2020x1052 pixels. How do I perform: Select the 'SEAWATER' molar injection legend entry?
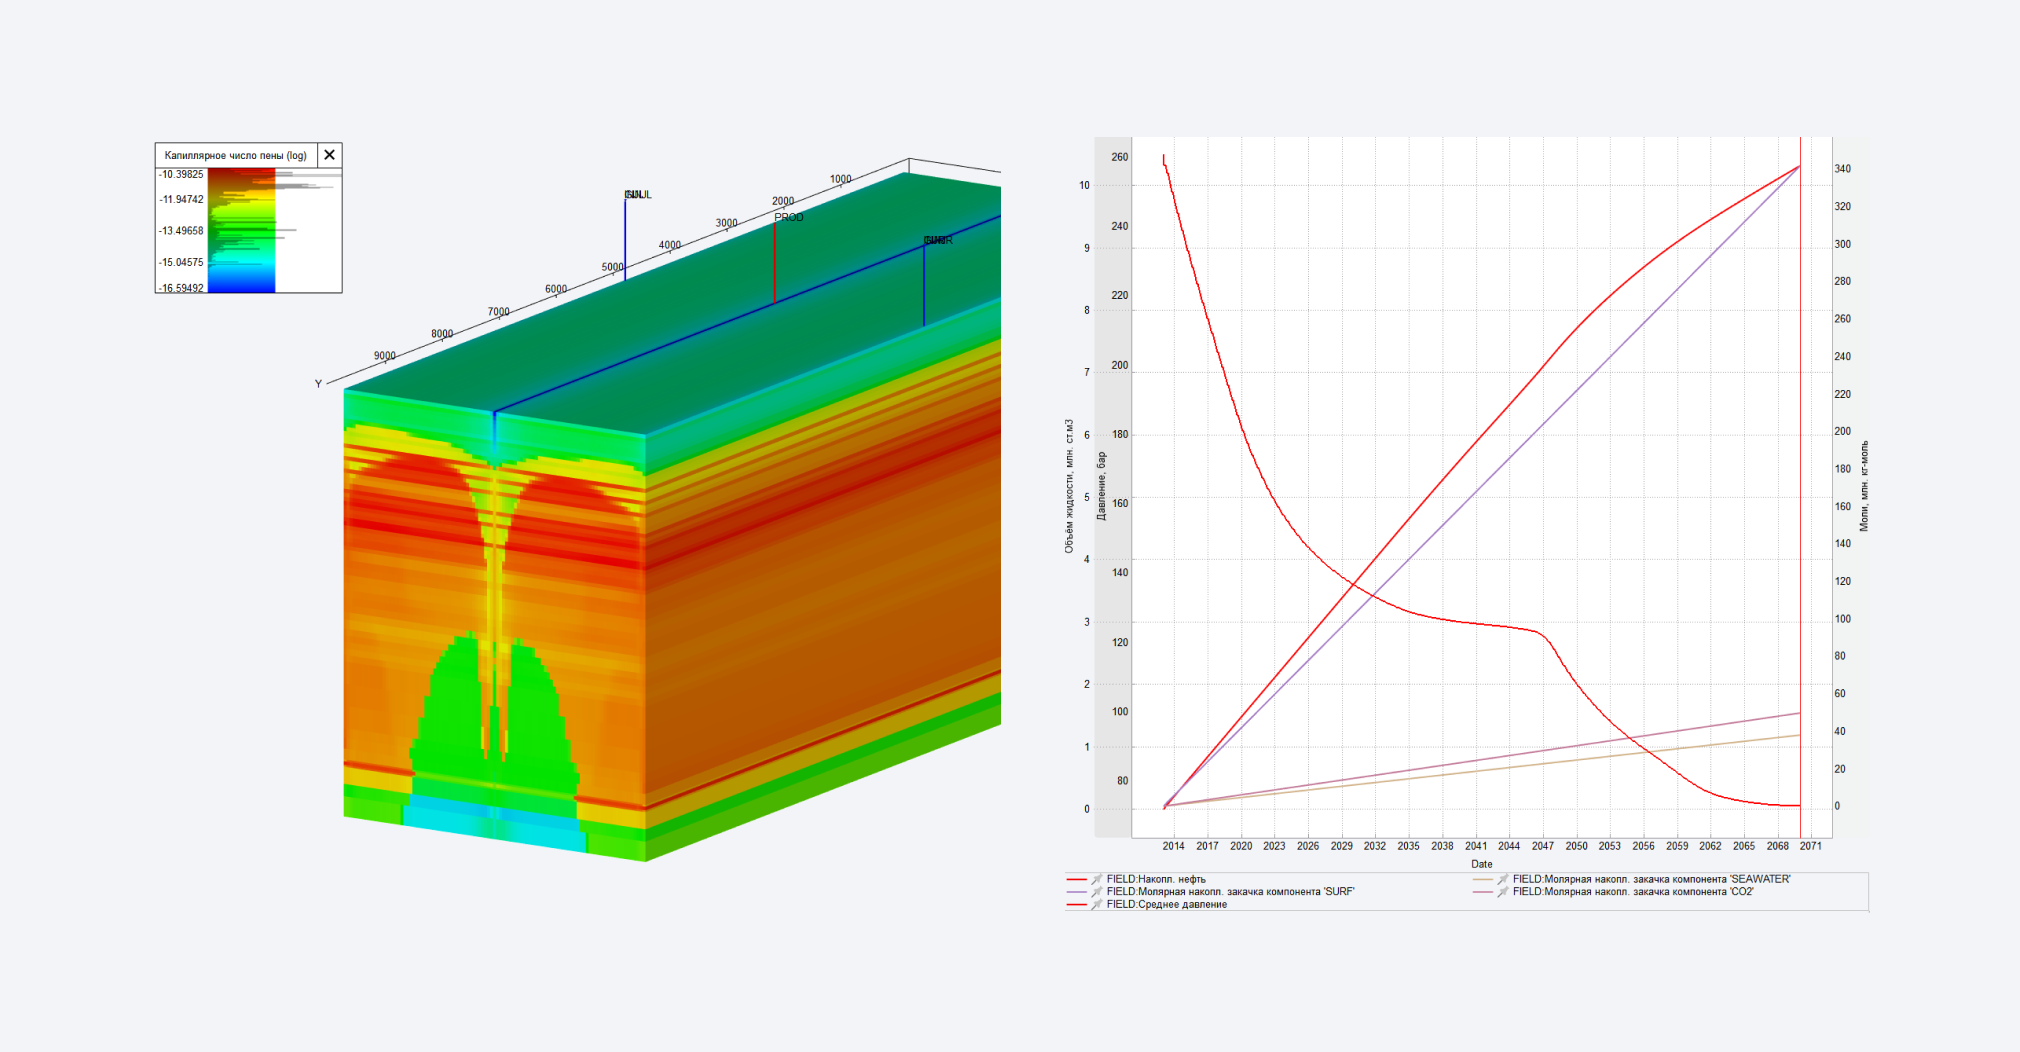point(1651,879)
